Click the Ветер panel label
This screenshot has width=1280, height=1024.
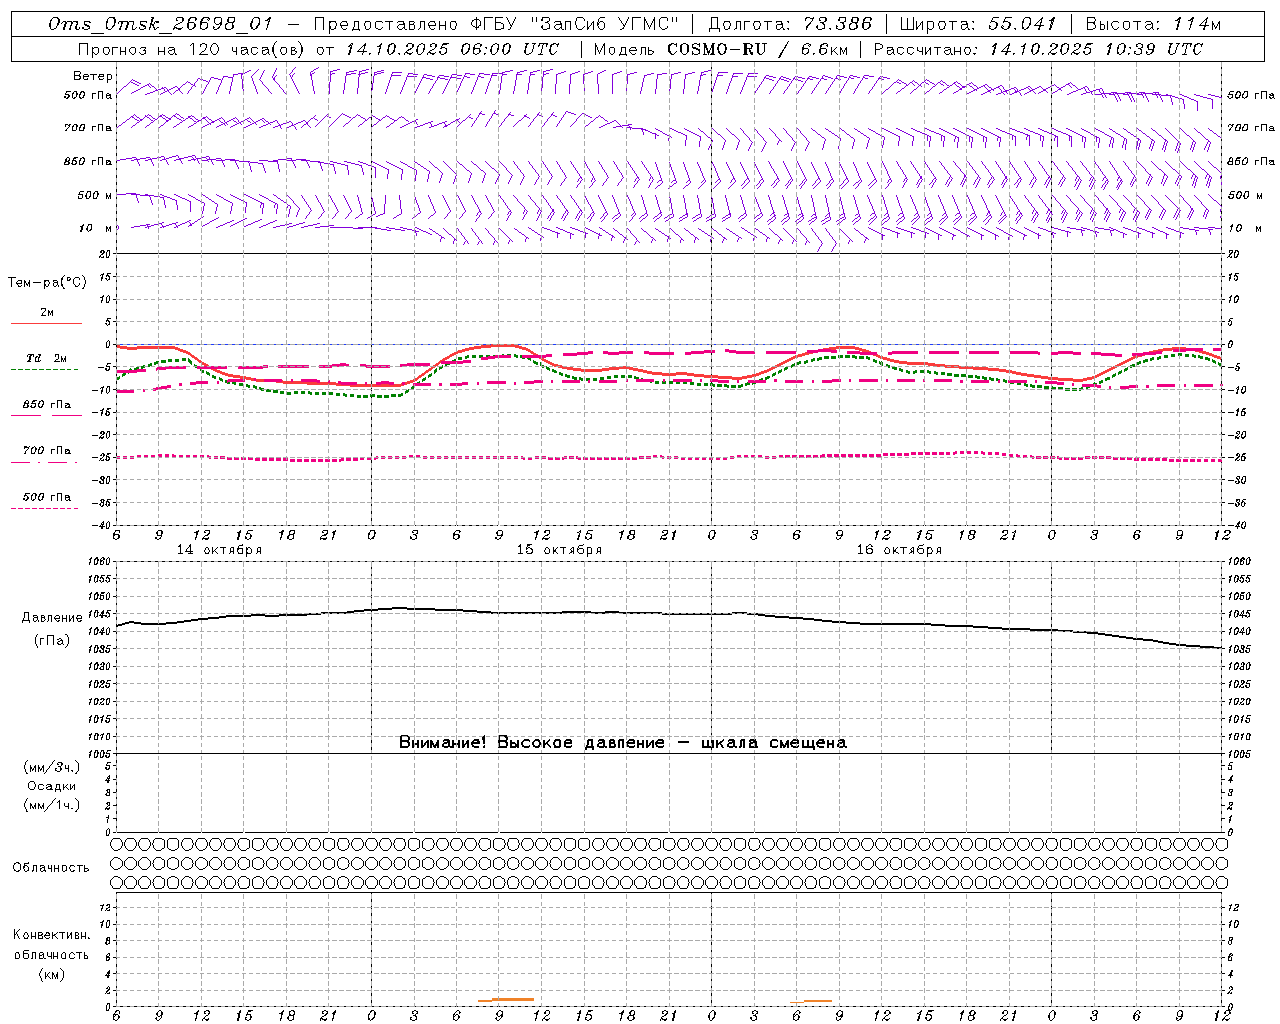pyautogui.click(x=92, y=76)
